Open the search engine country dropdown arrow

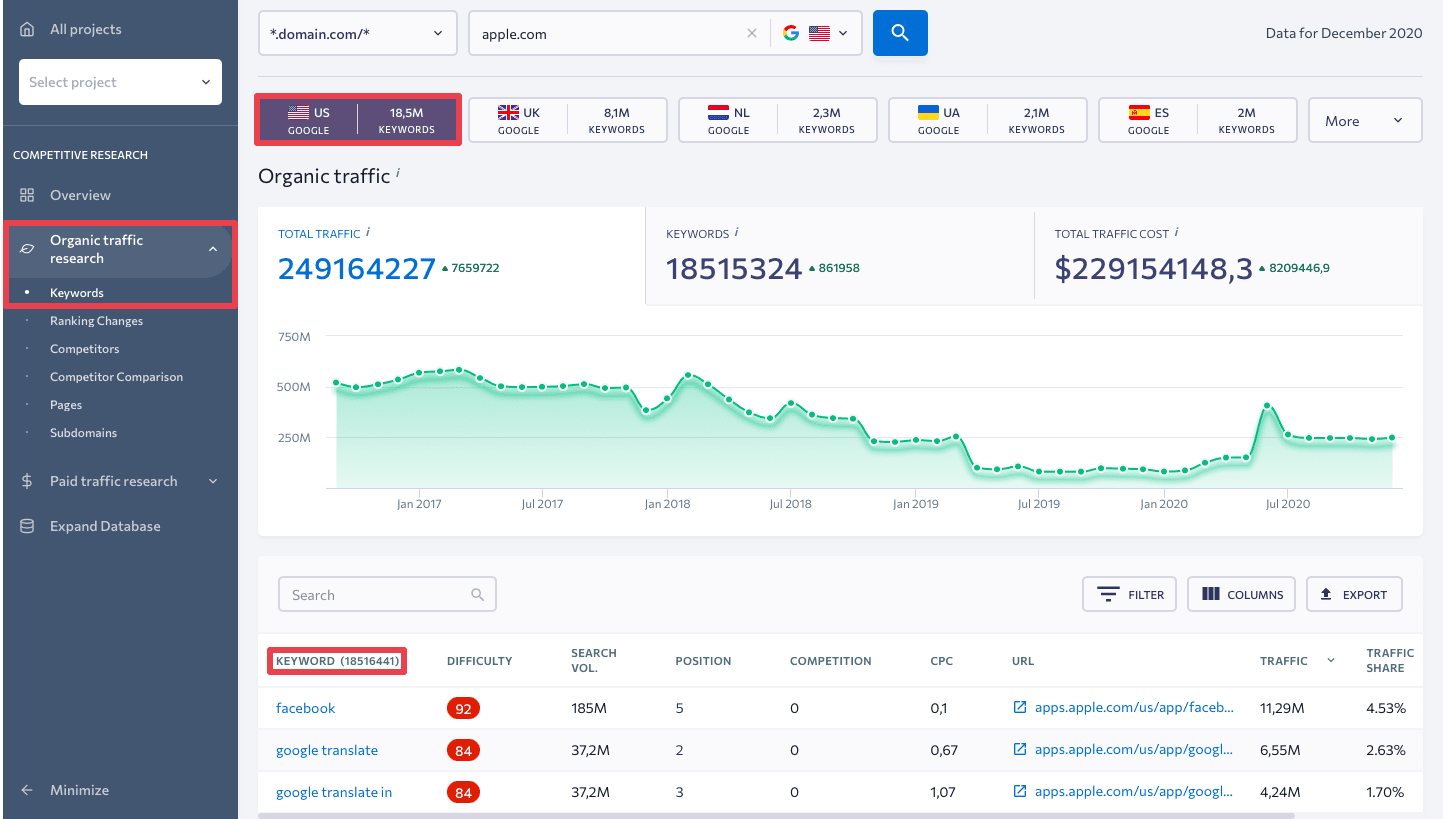pyautogui.click(x=843, y=34)
